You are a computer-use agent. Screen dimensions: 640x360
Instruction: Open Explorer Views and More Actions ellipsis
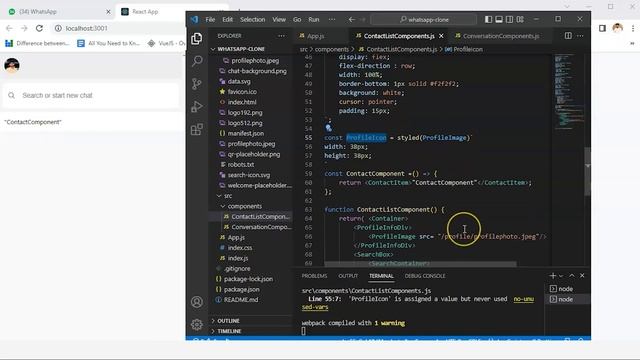click(x=282, y=36)
